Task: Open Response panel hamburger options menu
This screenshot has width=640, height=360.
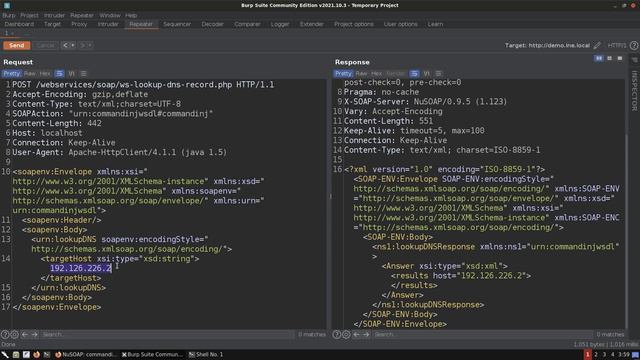Action: (438, 73)
